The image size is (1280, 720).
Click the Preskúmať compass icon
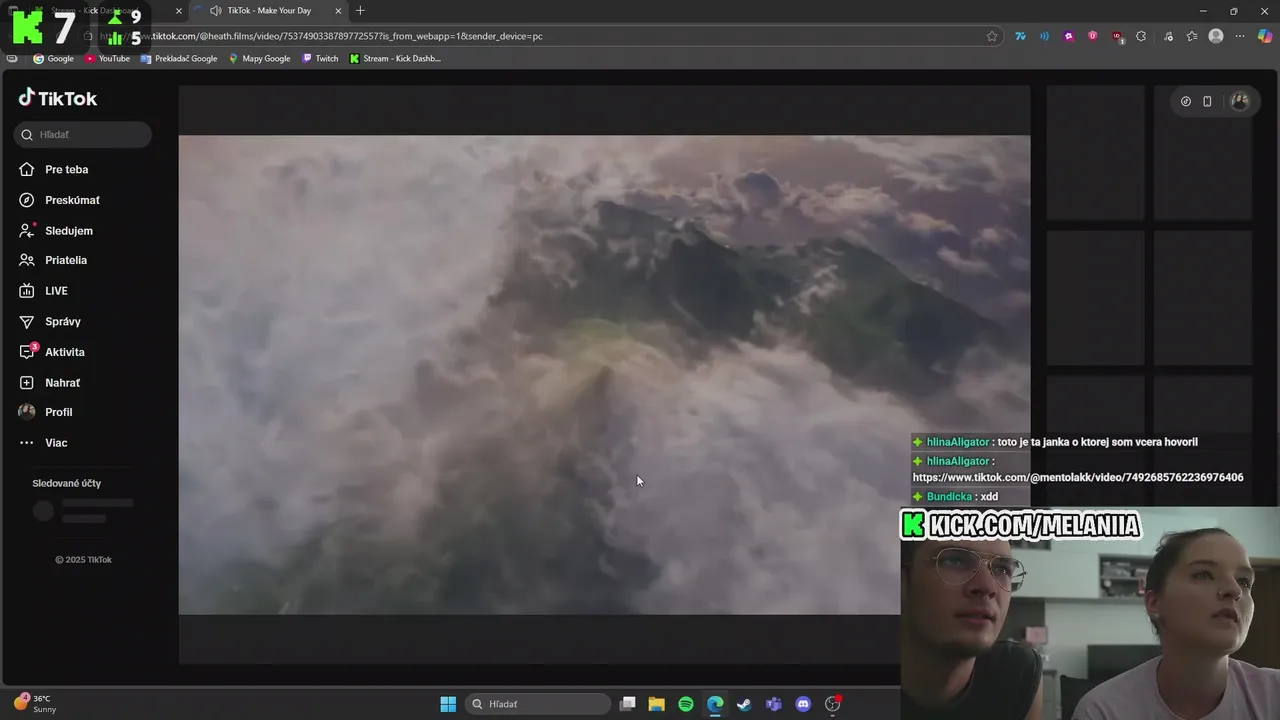[x=27, y=200]
